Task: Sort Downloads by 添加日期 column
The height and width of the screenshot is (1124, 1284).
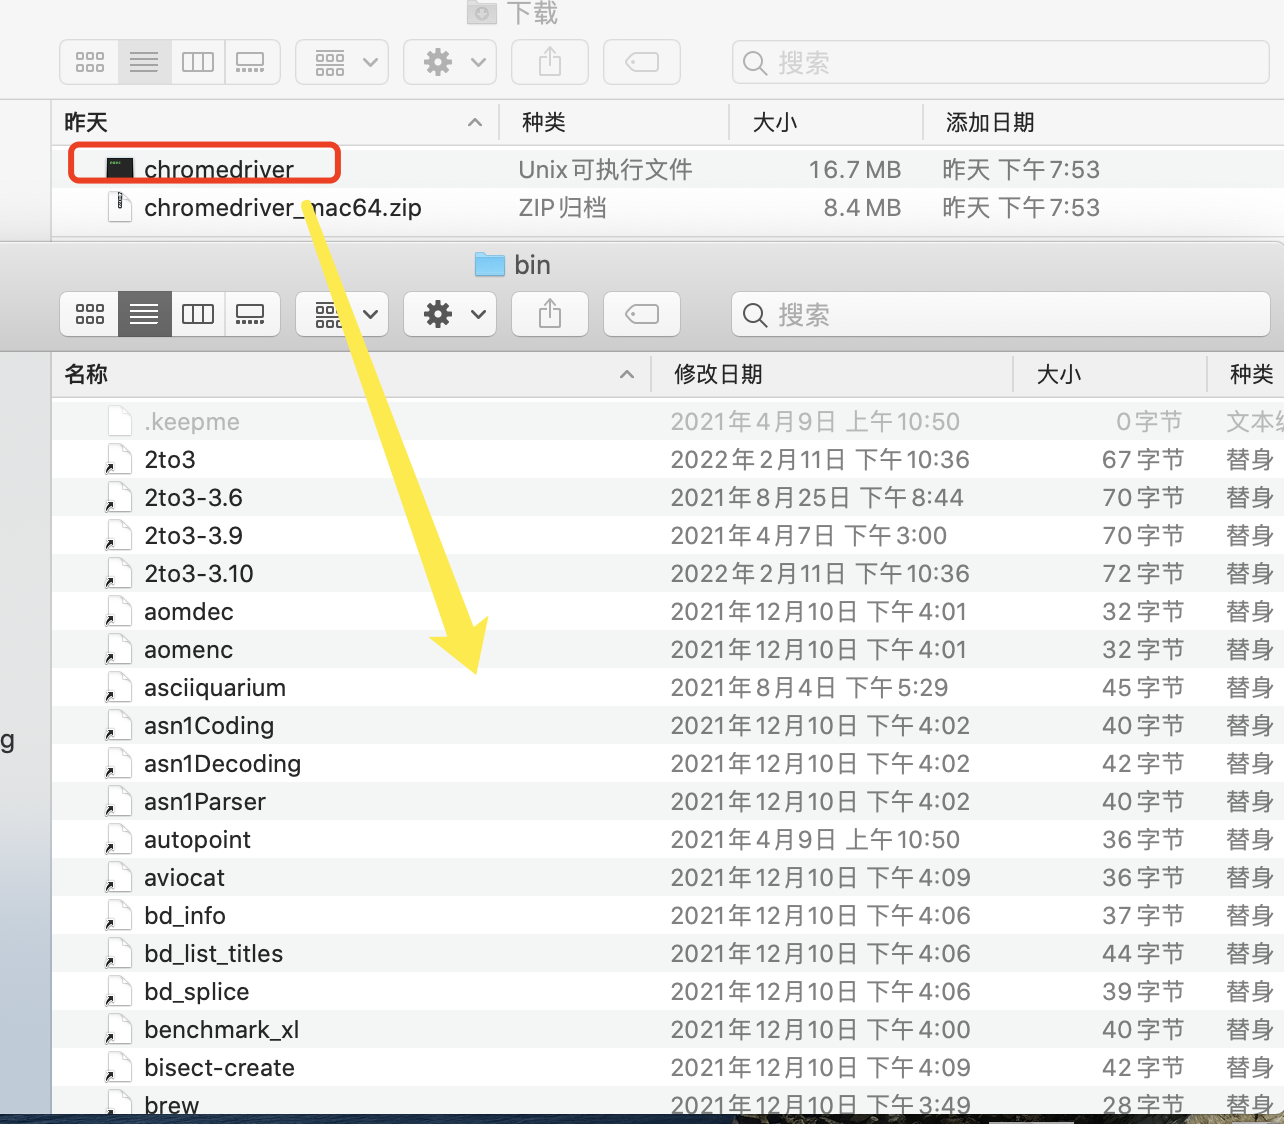Action: pos(1103,122)
